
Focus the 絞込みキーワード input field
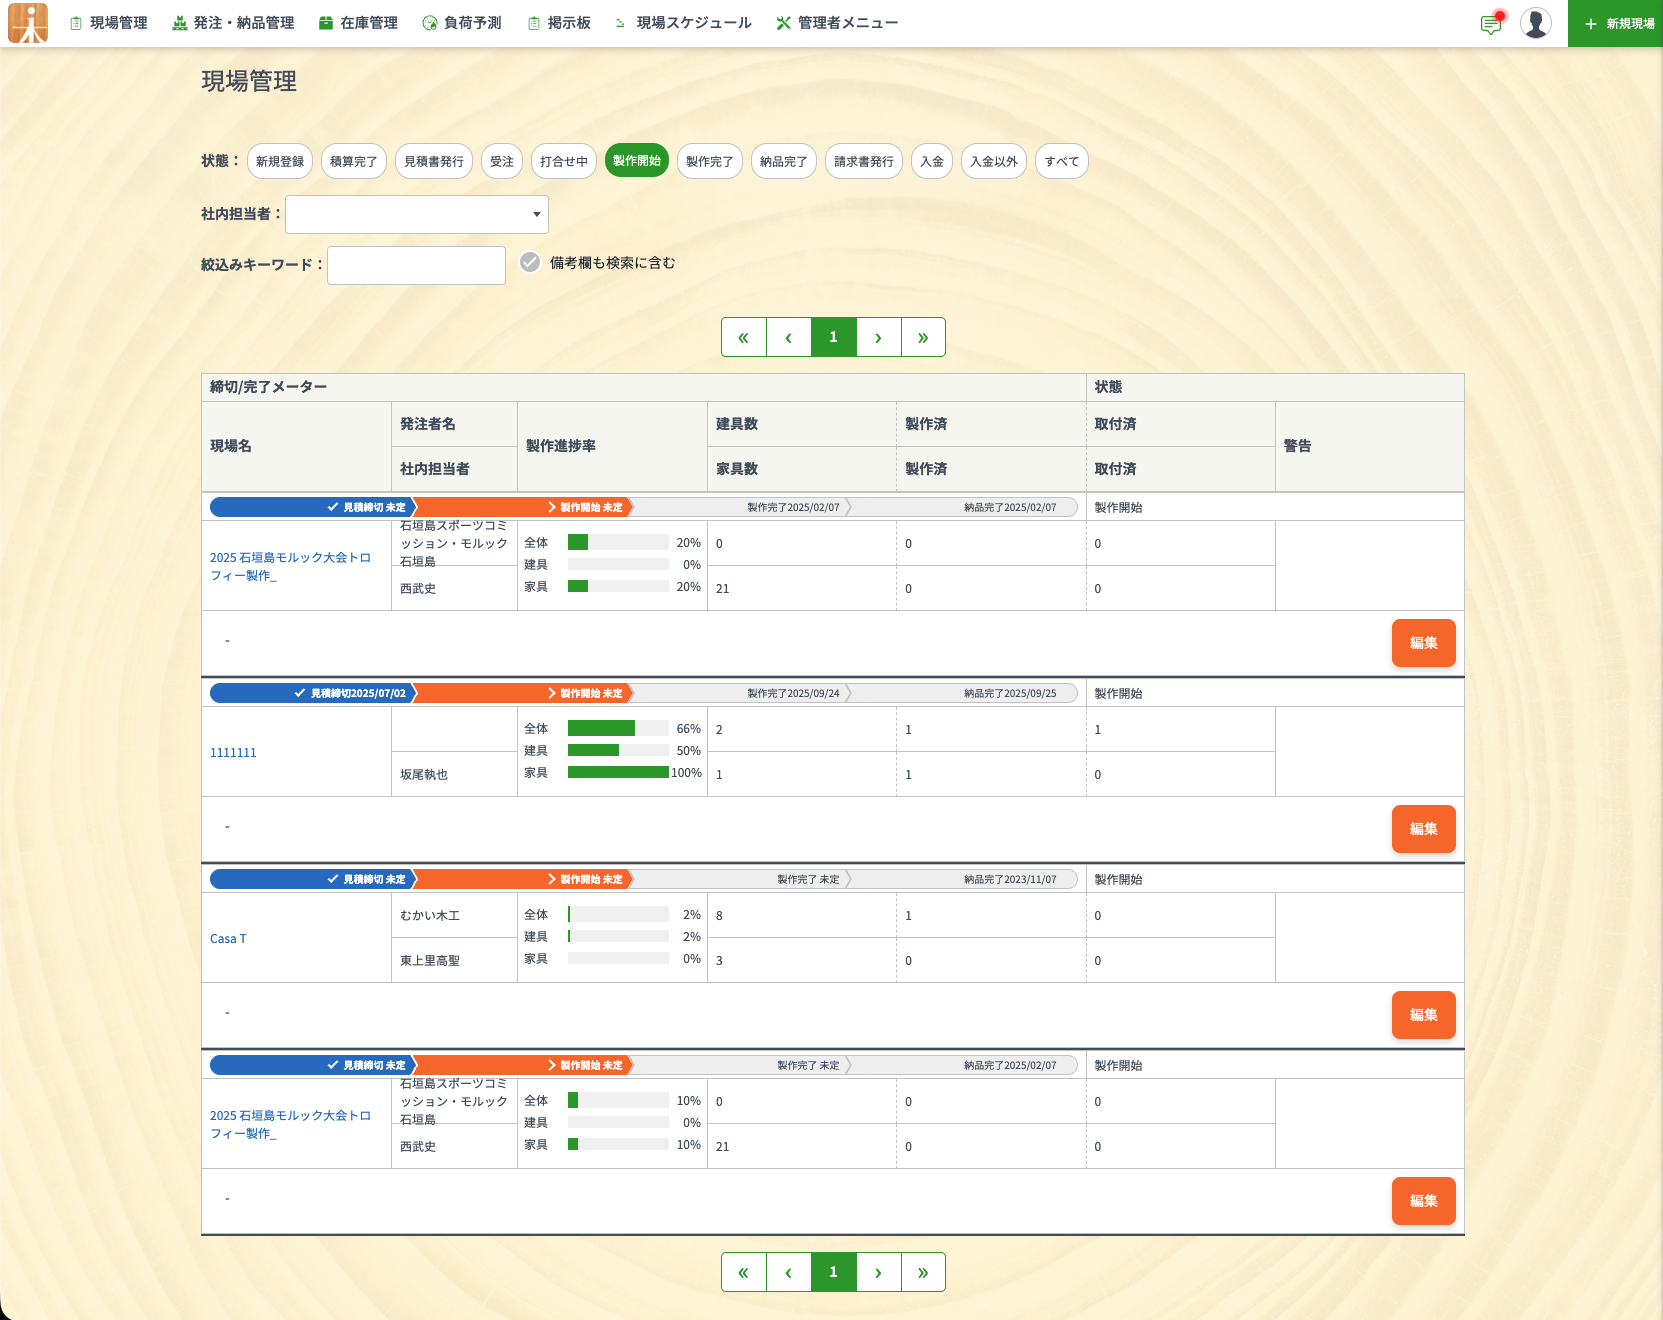coord(416,265)
